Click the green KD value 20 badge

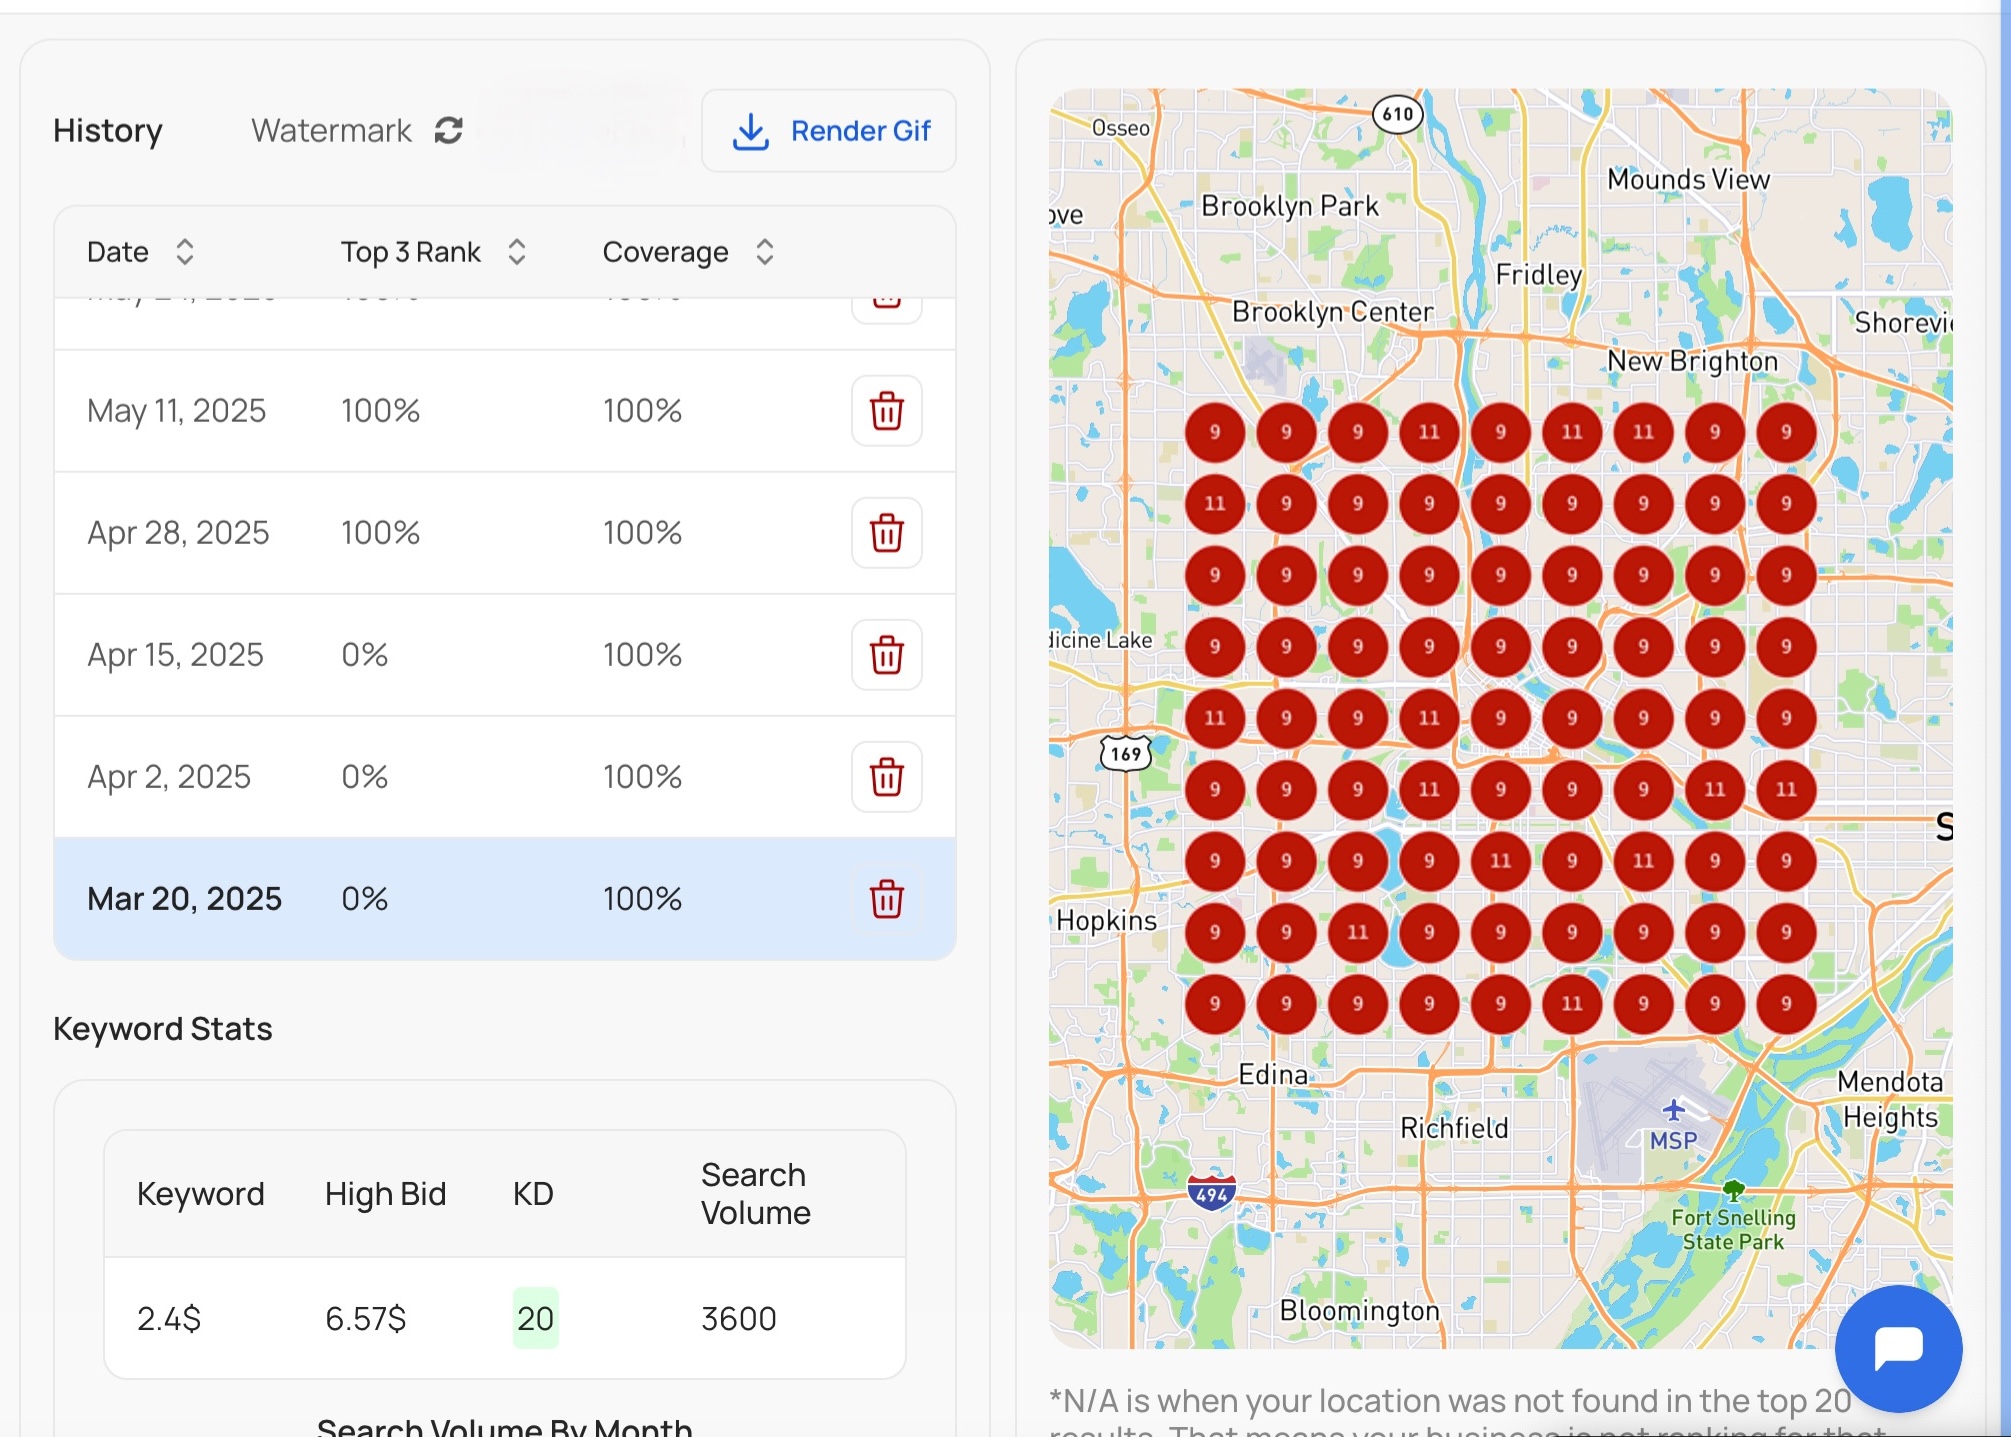[x=535, y=1318]
